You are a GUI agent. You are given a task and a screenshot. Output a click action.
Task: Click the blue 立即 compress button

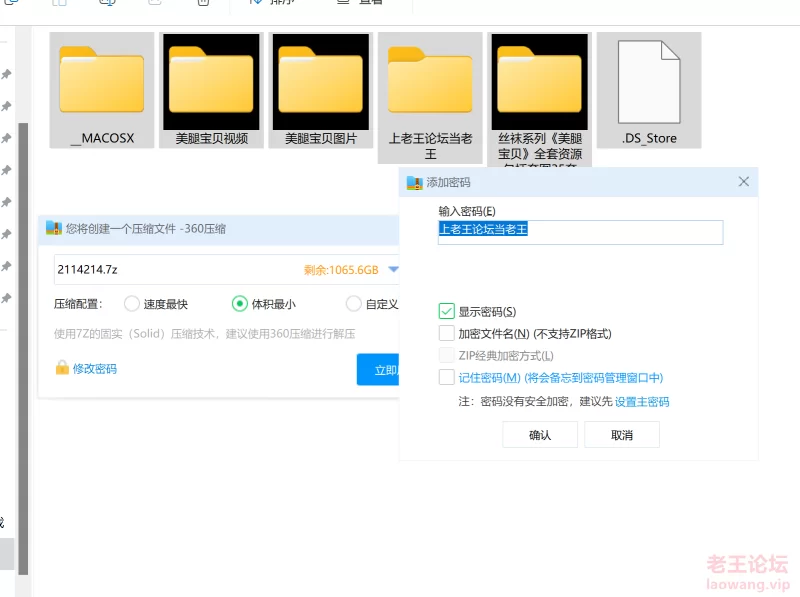(378, 369)
